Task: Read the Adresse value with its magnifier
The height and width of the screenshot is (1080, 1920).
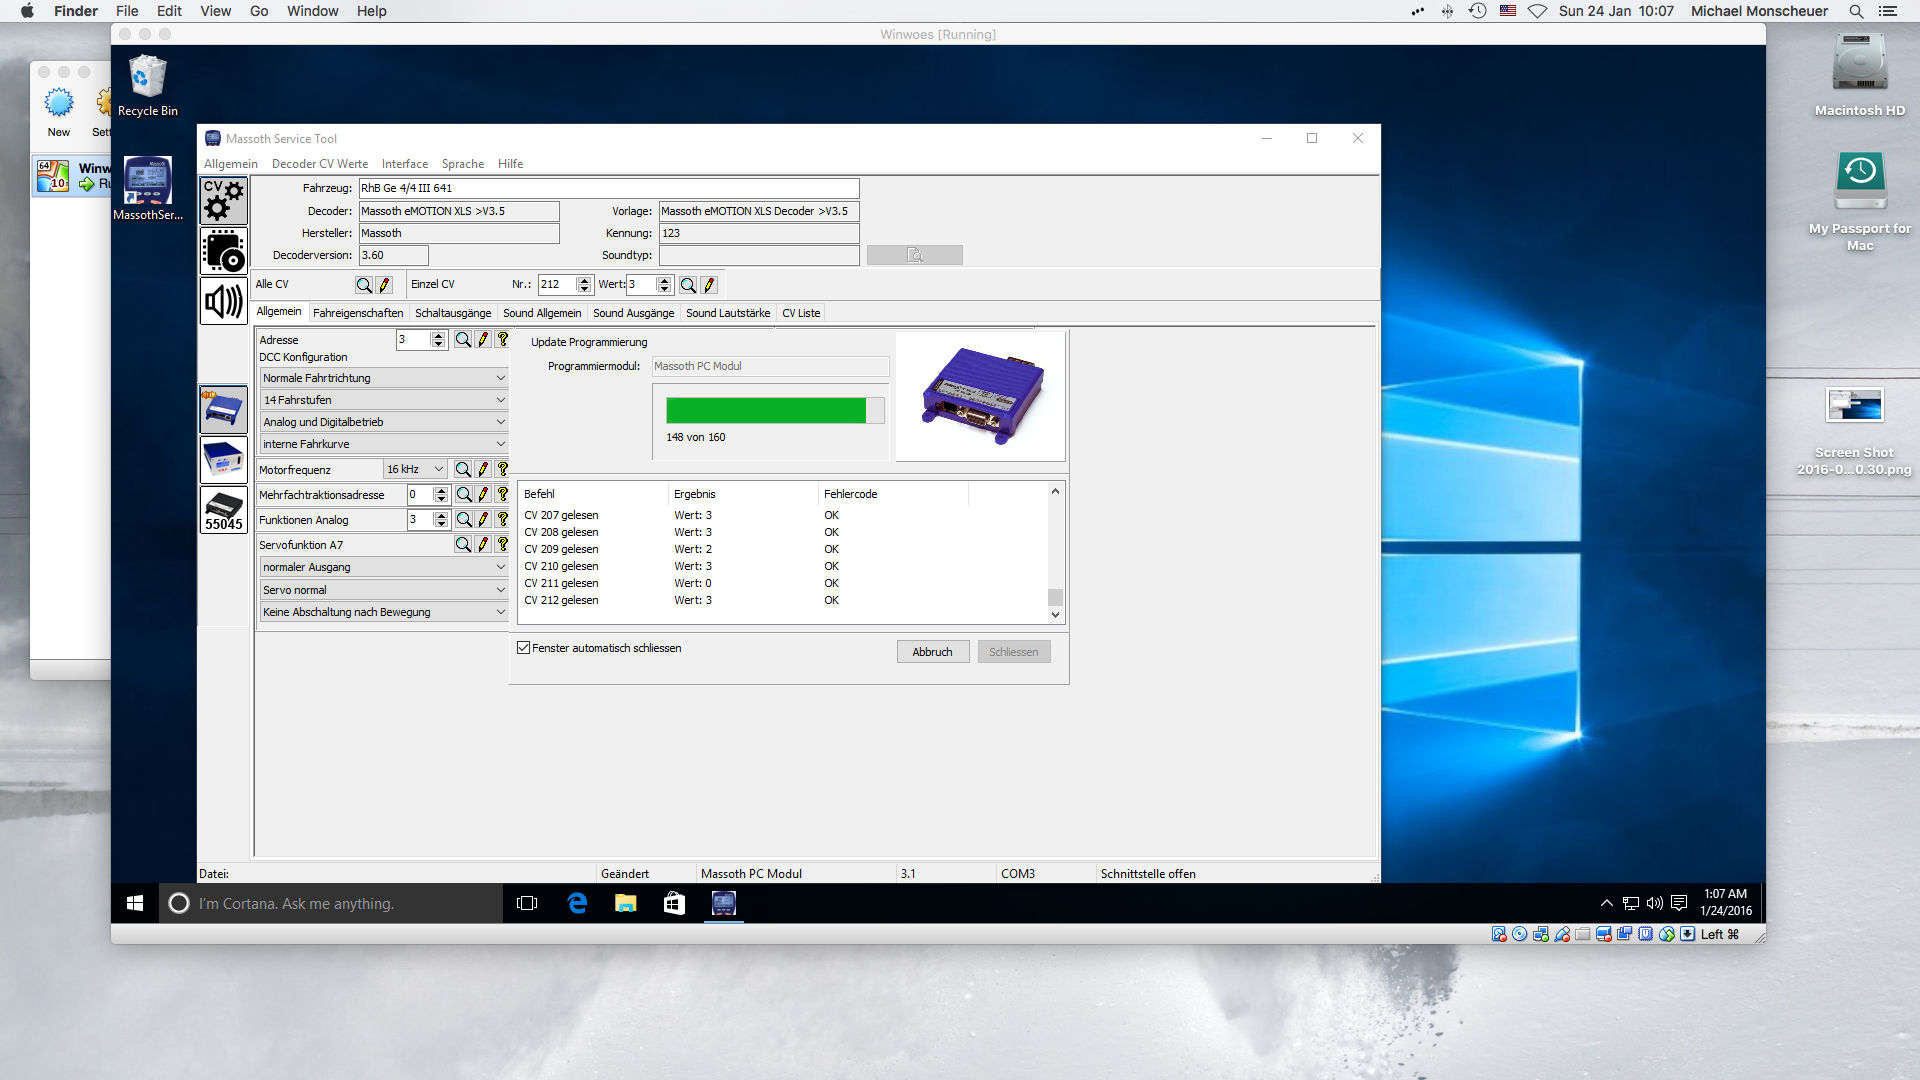Action: [463, 340]
